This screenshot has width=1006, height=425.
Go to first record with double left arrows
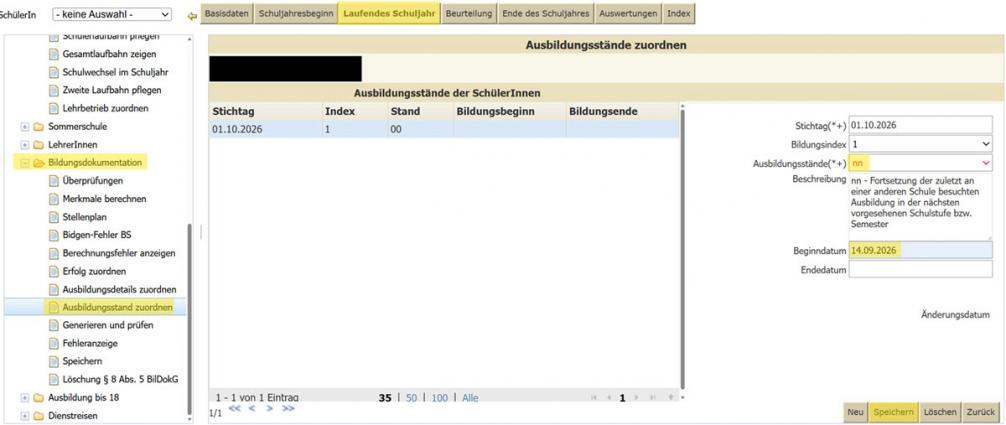click(234, 408)
